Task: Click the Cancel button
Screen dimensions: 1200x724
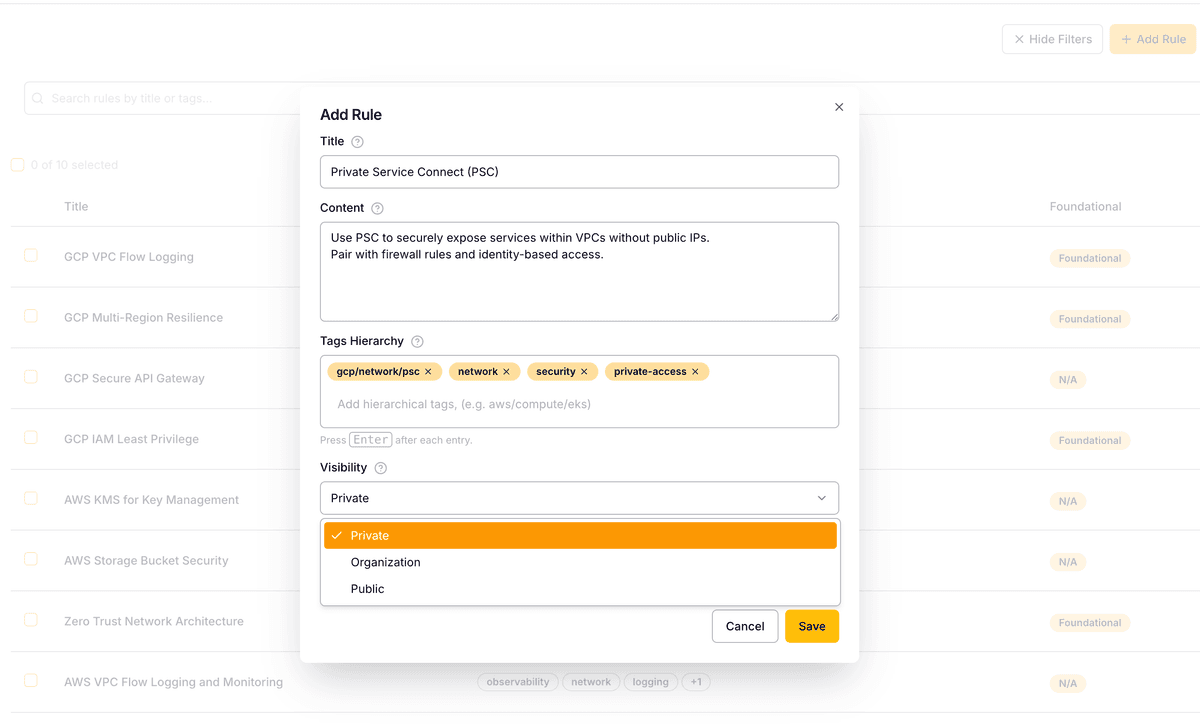Action: tap(745, 626)
